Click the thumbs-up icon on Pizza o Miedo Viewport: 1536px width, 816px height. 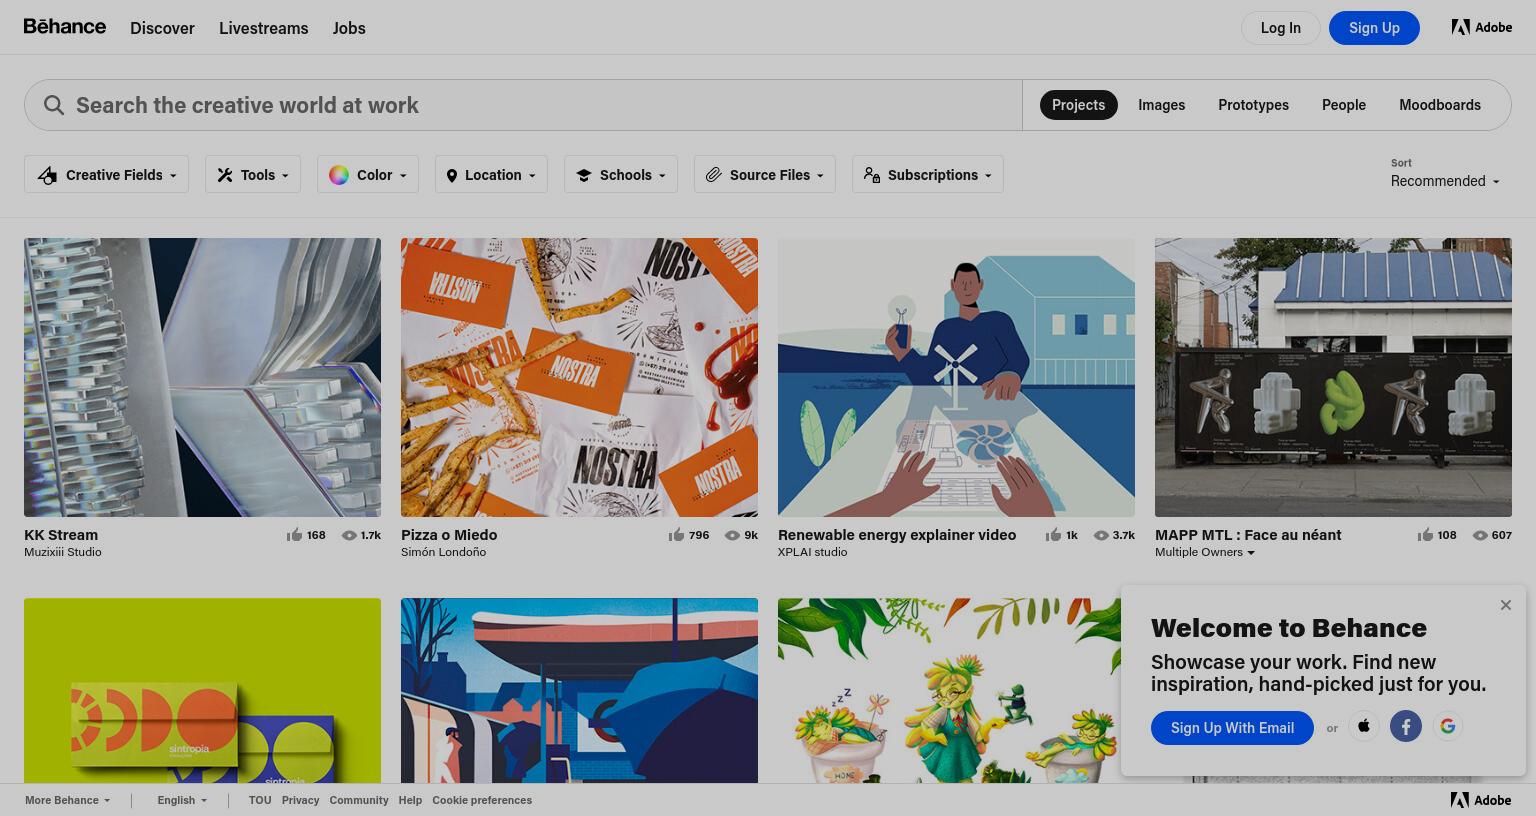point(676,535)
